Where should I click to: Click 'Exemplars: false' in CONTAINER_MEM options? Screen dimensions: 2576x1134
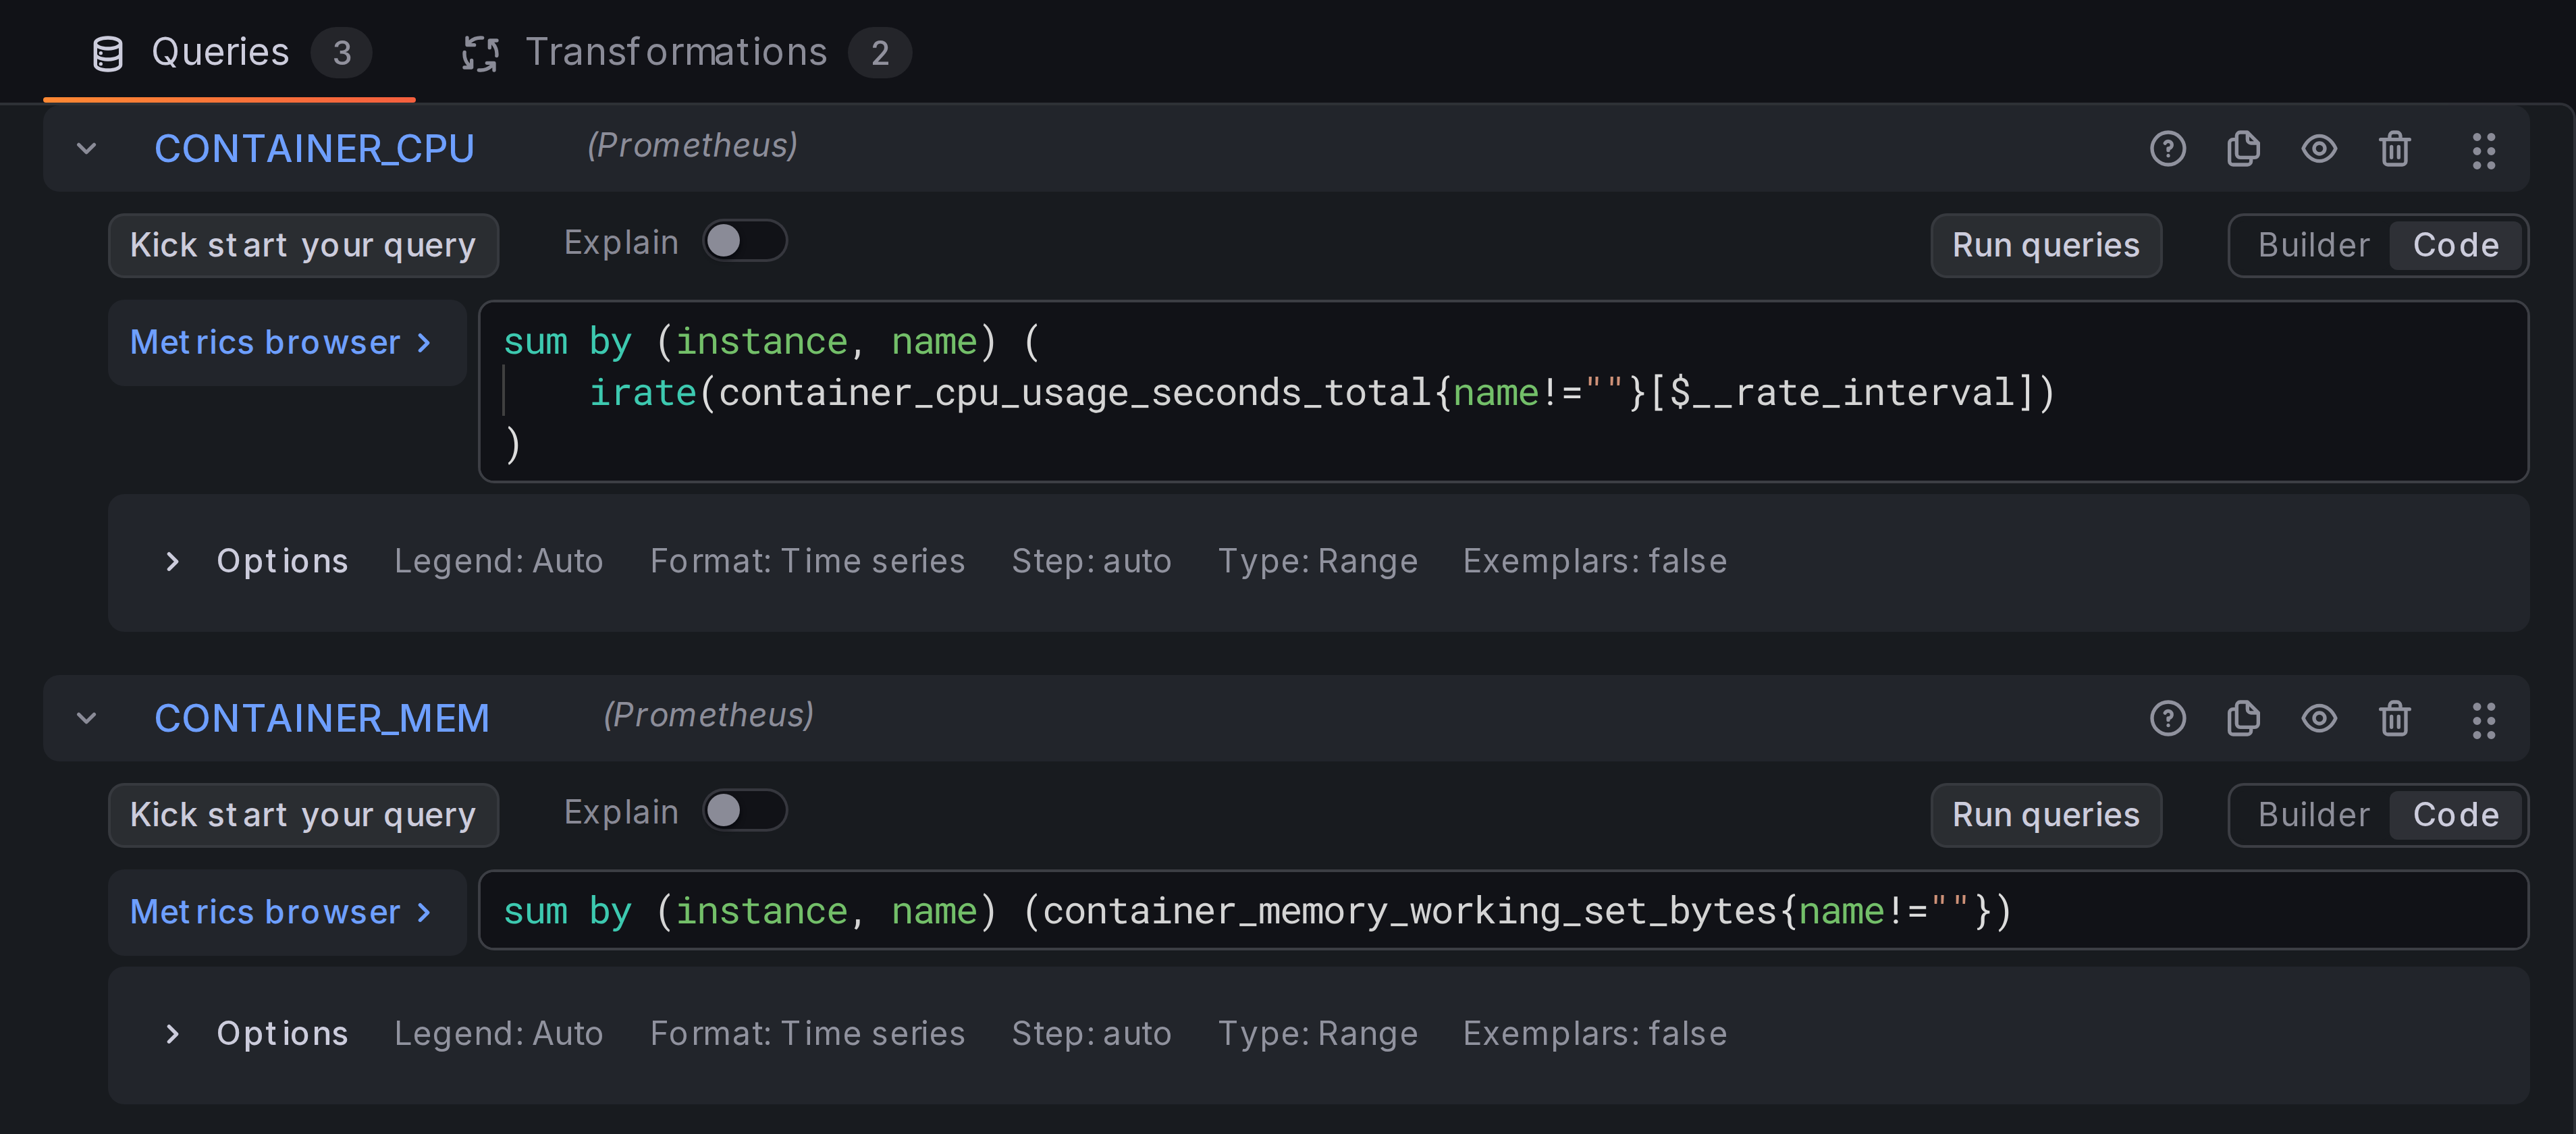pos(1594,1033)
